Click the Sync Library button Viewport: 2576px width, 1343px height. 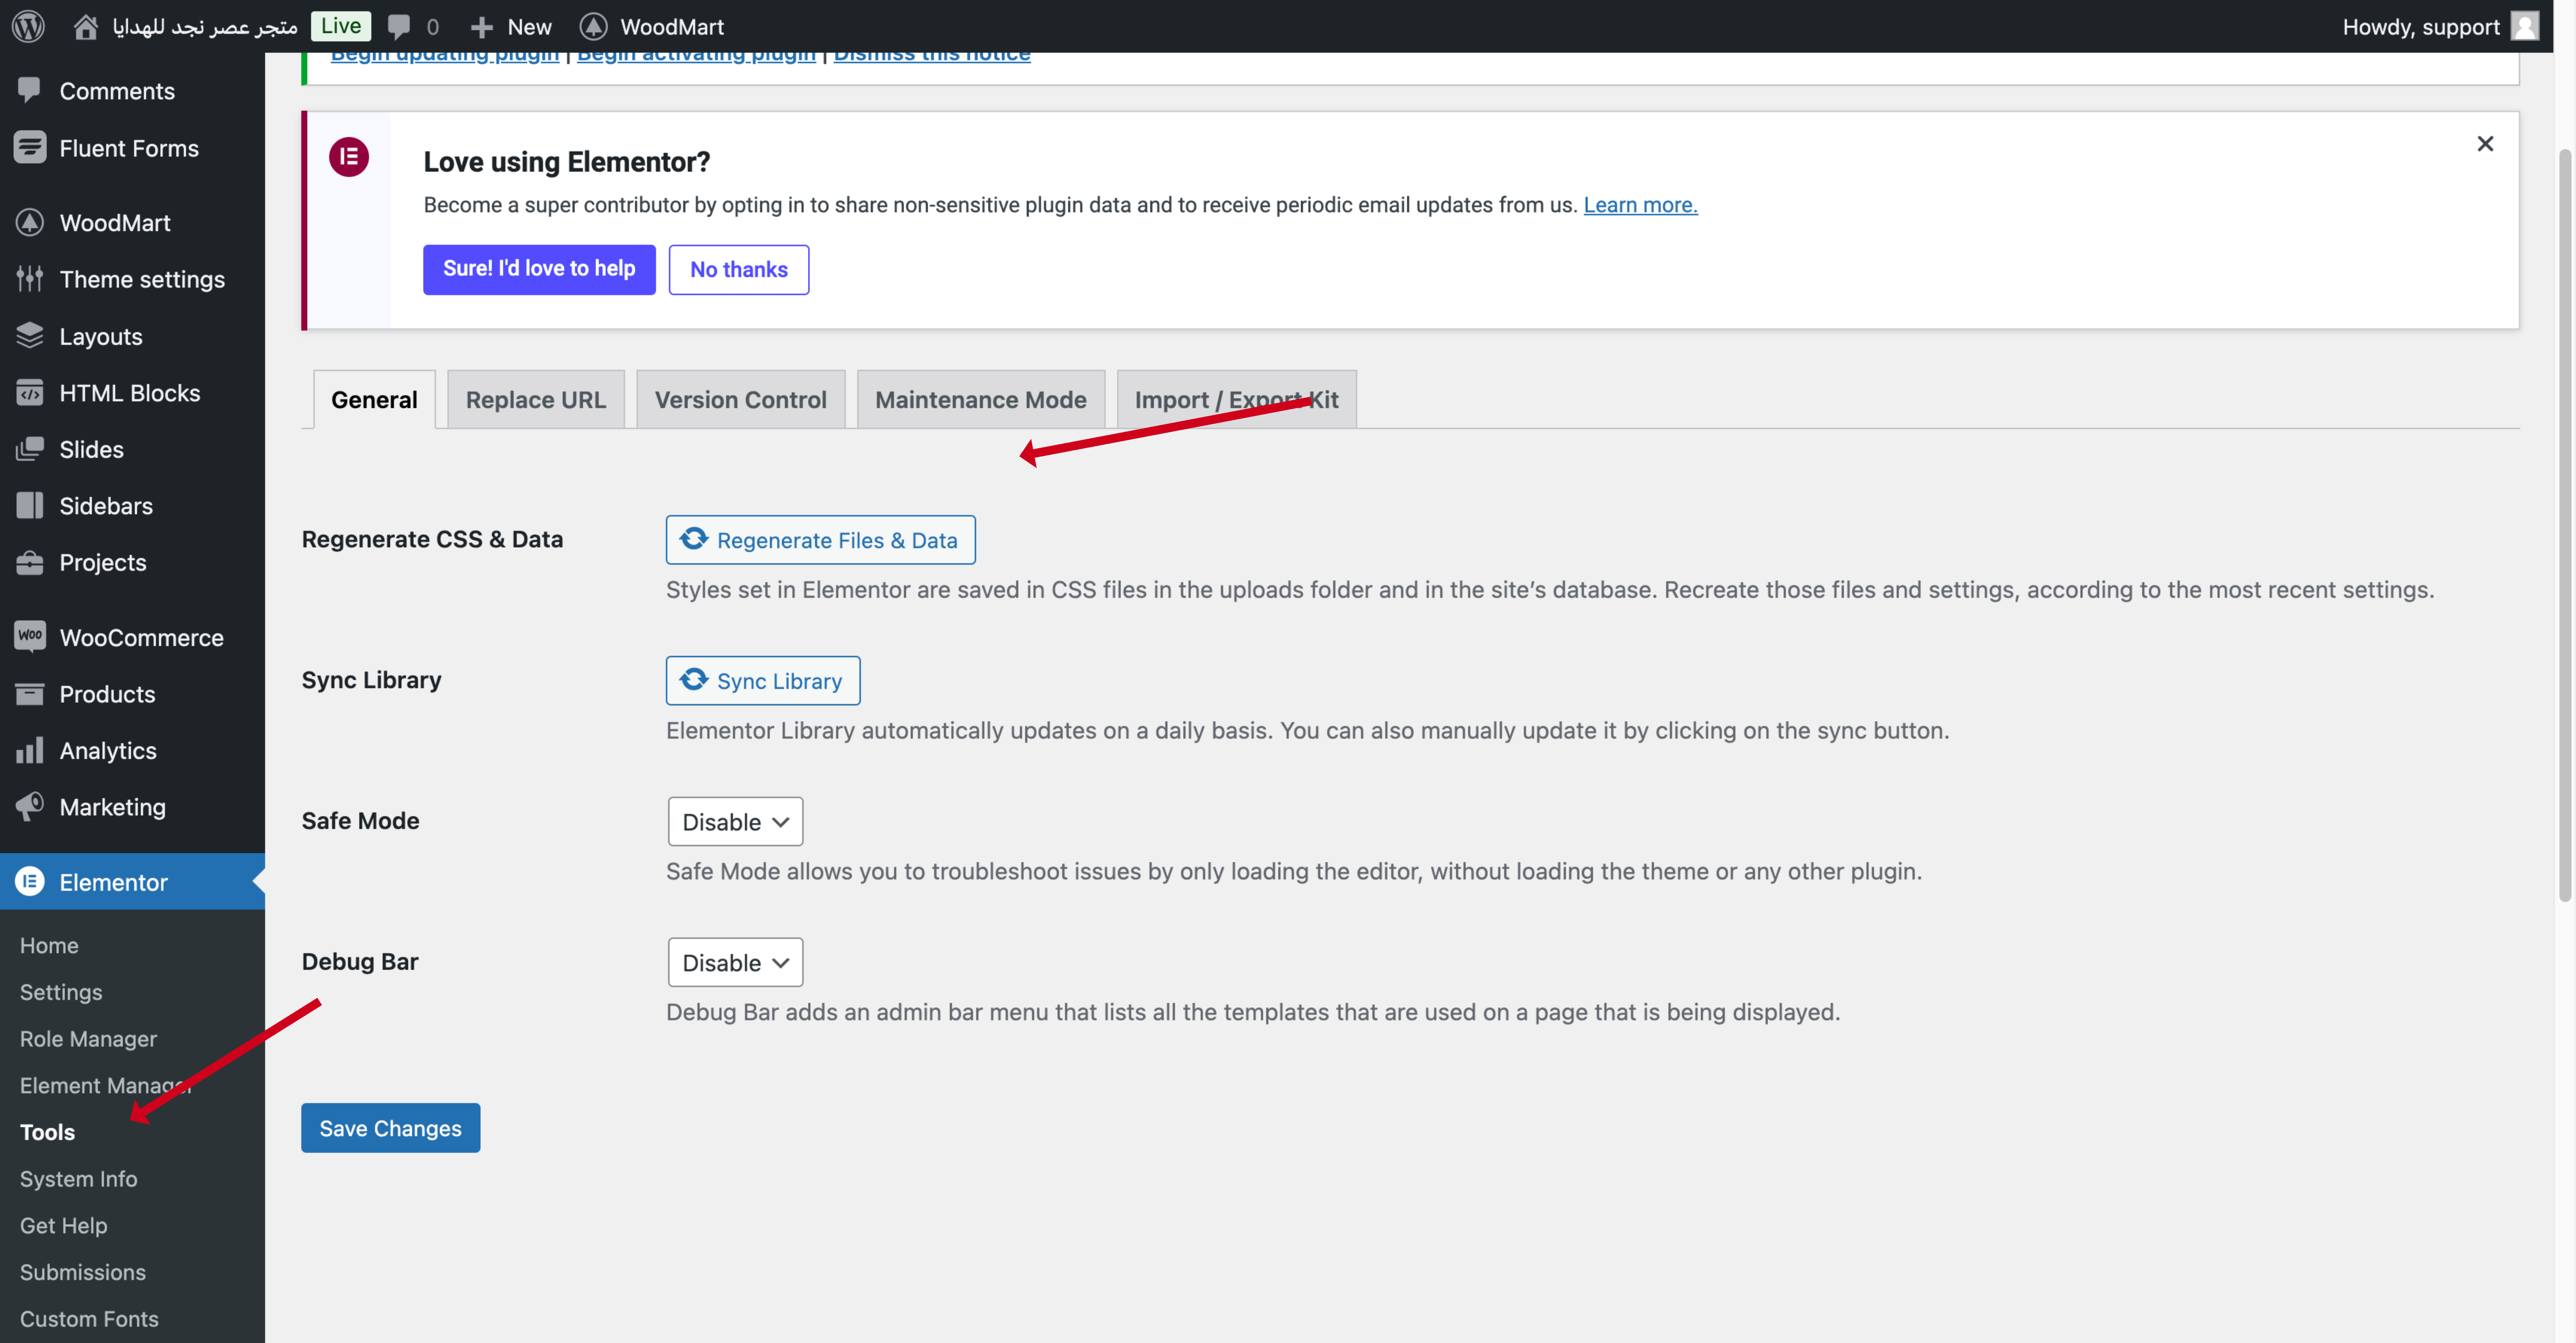click(763, 681)
